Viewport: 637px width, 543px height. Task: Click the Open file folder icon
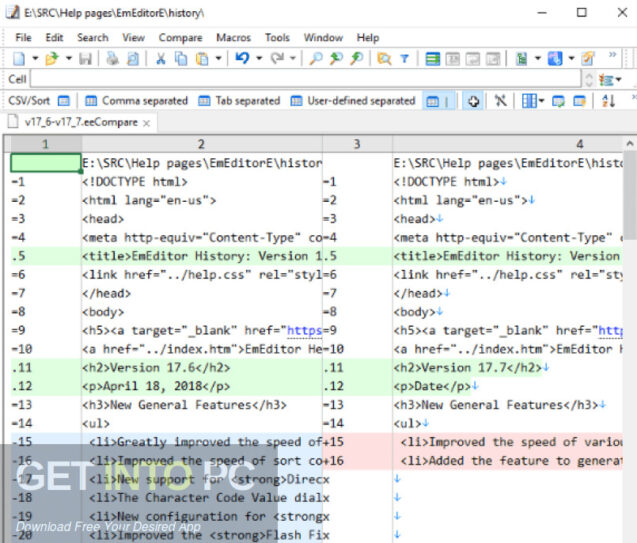tap(52, 59)
